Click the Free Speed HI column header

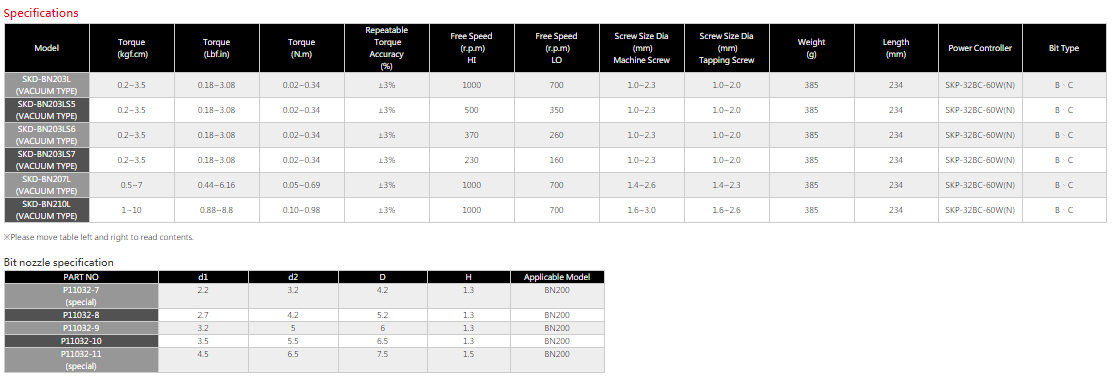click(x=471, y=48)
